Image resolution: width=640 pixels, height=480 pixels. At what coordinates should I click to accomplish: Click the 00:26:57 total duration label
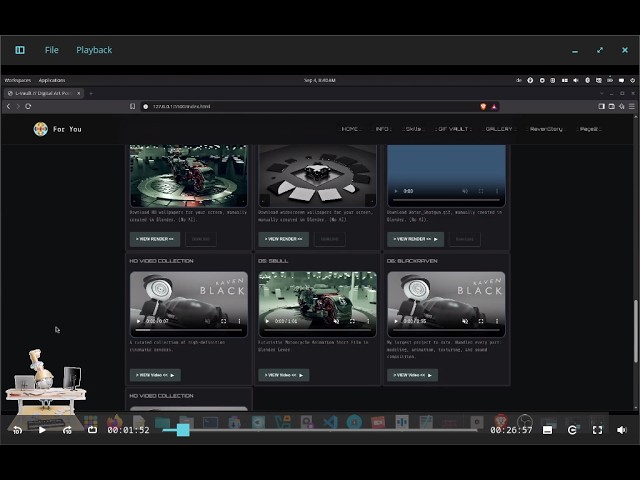(x=511, y=430)
